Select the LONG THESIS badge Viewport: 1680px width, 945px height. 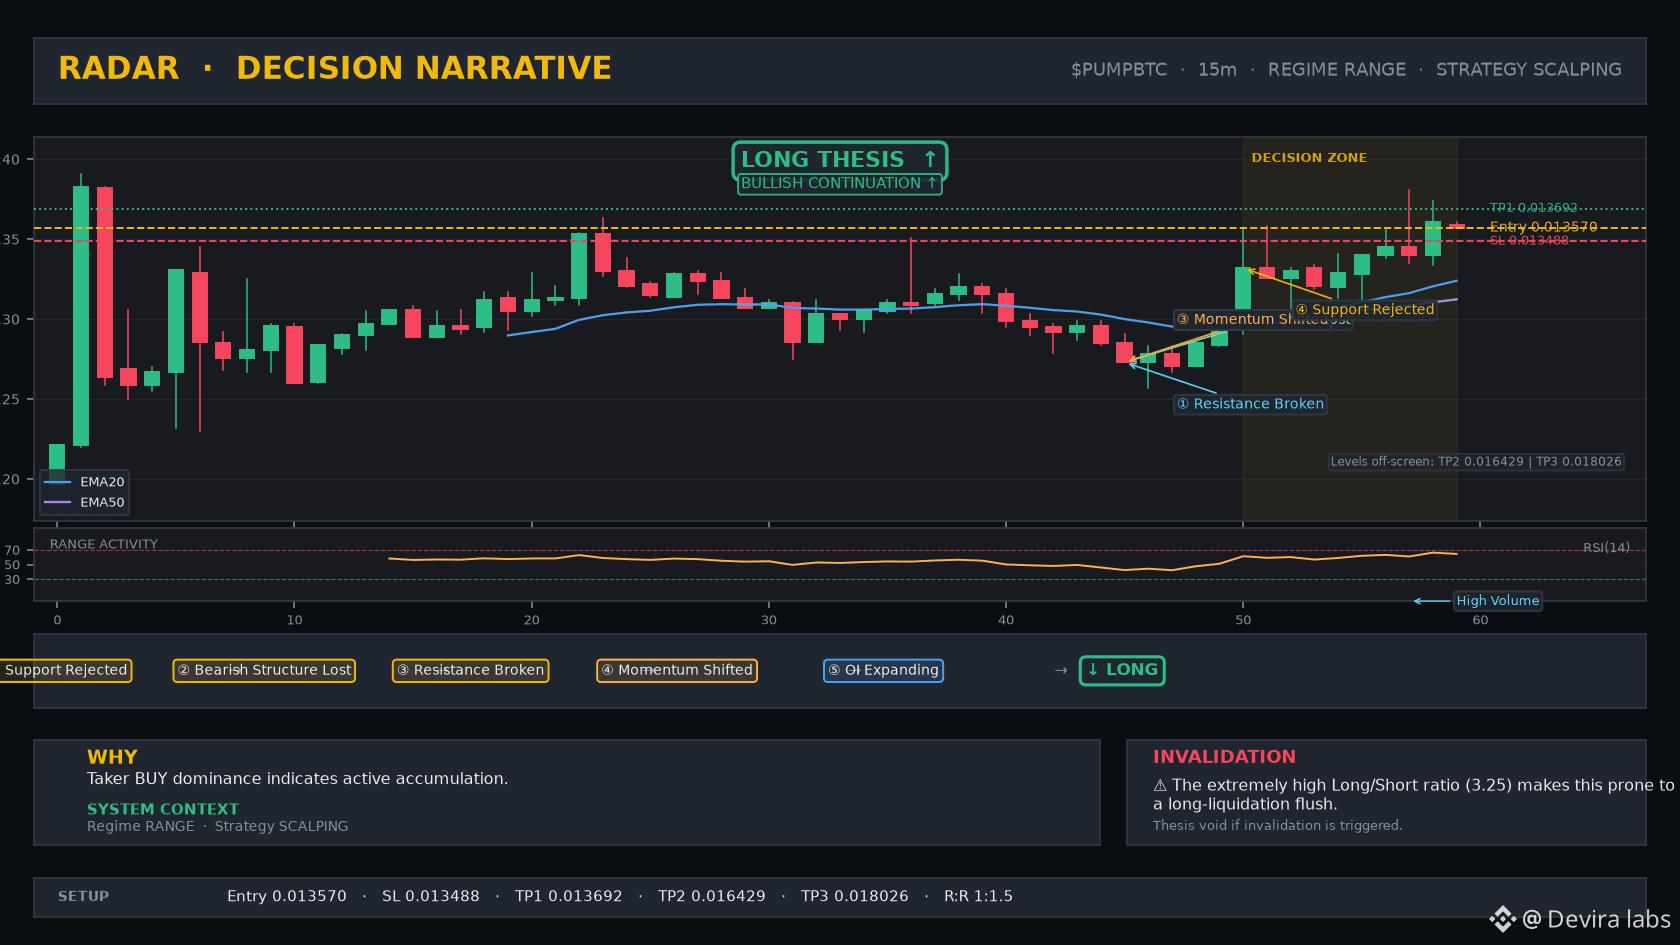(840, 160)
